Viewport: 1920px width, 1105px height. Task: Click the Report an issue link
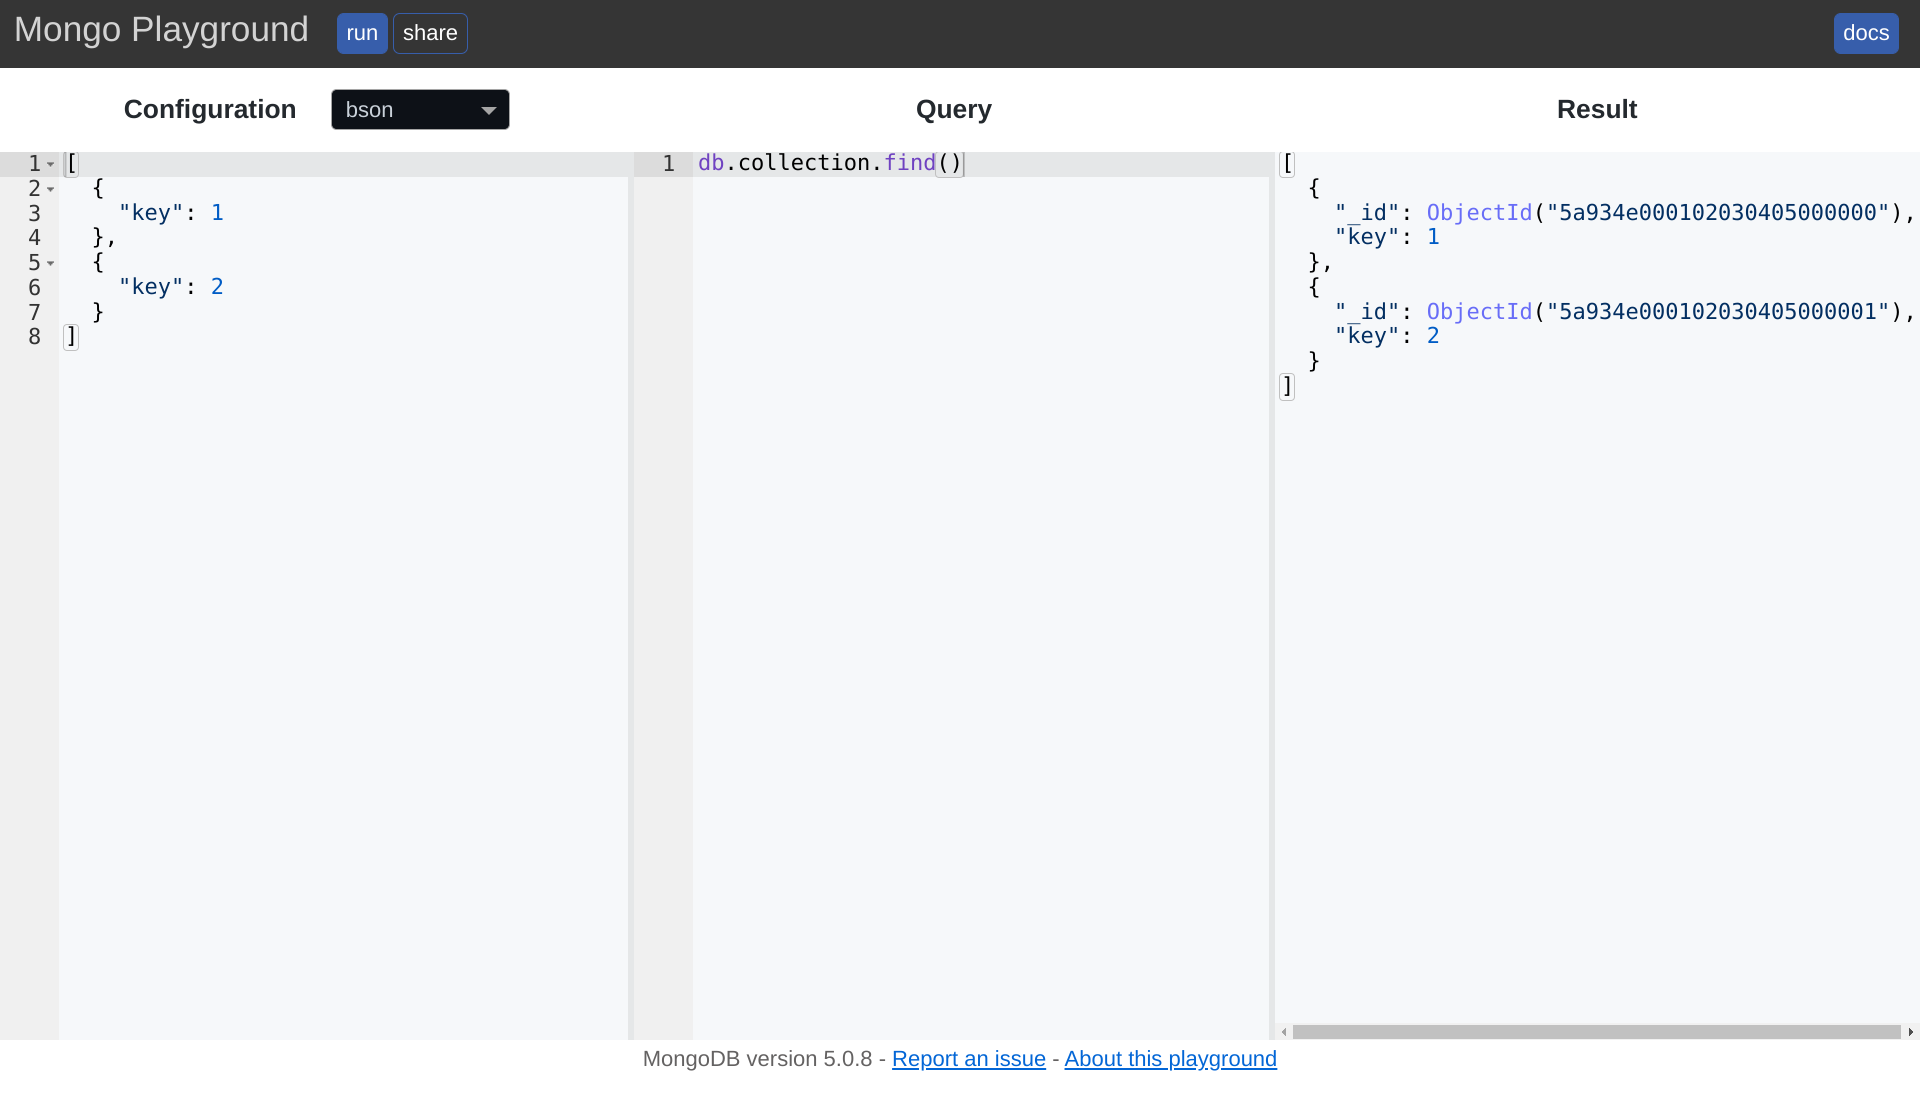(x=968, y=1059)
